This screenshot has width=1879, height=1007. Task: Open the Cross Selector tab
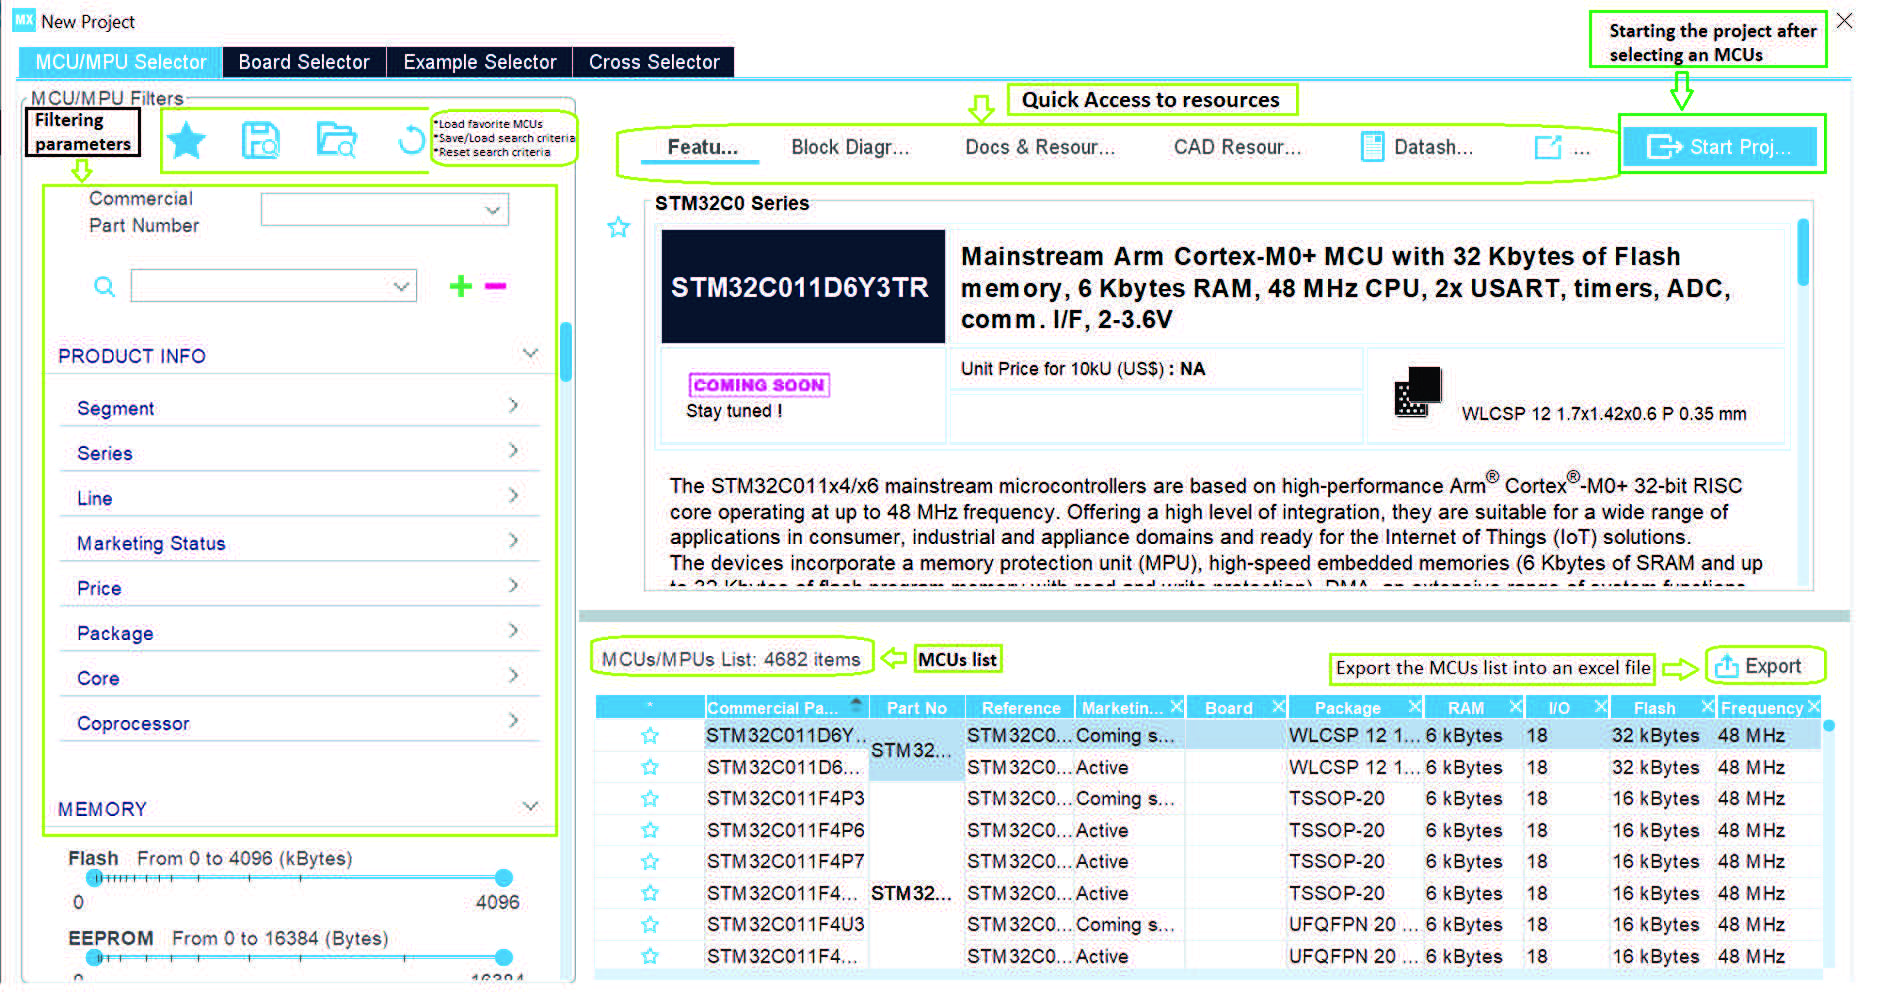(654, 62)
